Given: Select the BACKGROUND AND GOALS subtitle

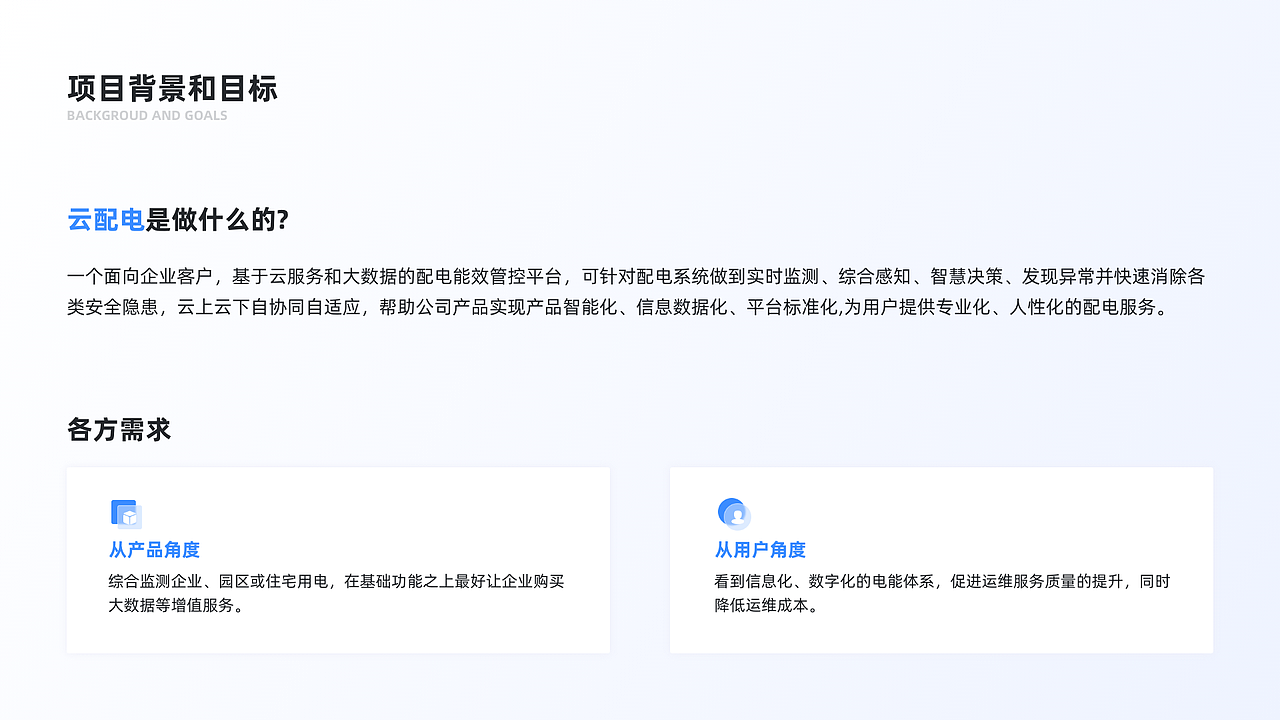Looking at the screenshot, I should pyautogui.click(x=147, y=115).
